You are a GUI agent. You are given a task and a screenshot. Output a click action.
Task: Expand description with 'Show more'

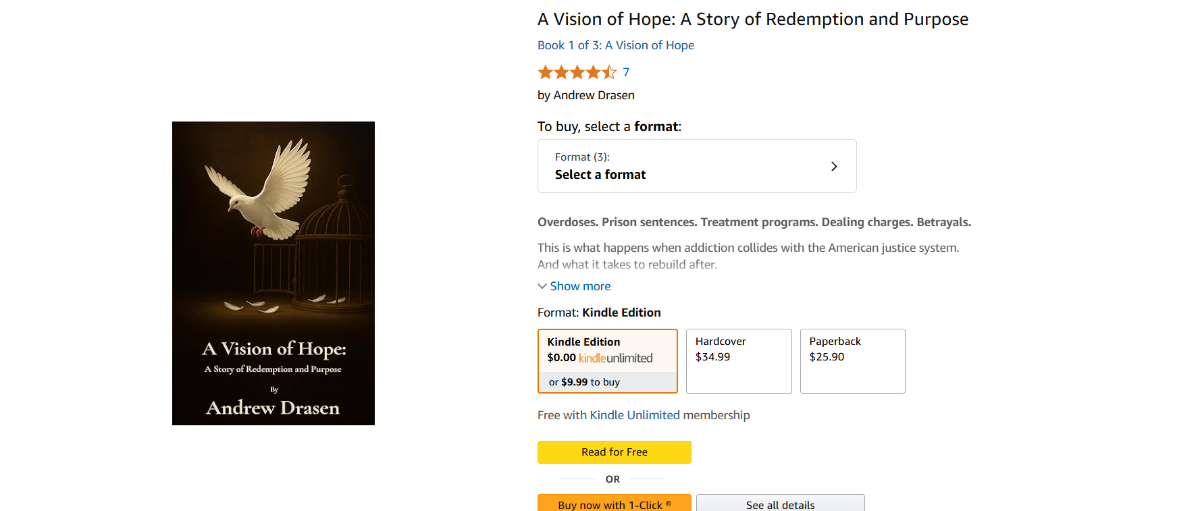(x=580, y=286)
